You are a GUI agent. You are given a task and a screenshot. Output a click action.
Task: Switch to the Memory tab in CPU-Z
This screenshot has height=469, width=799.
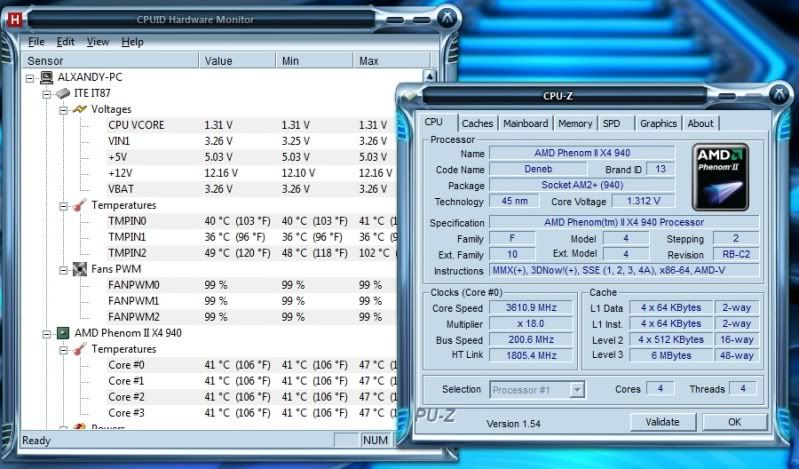tap(575, 123)
